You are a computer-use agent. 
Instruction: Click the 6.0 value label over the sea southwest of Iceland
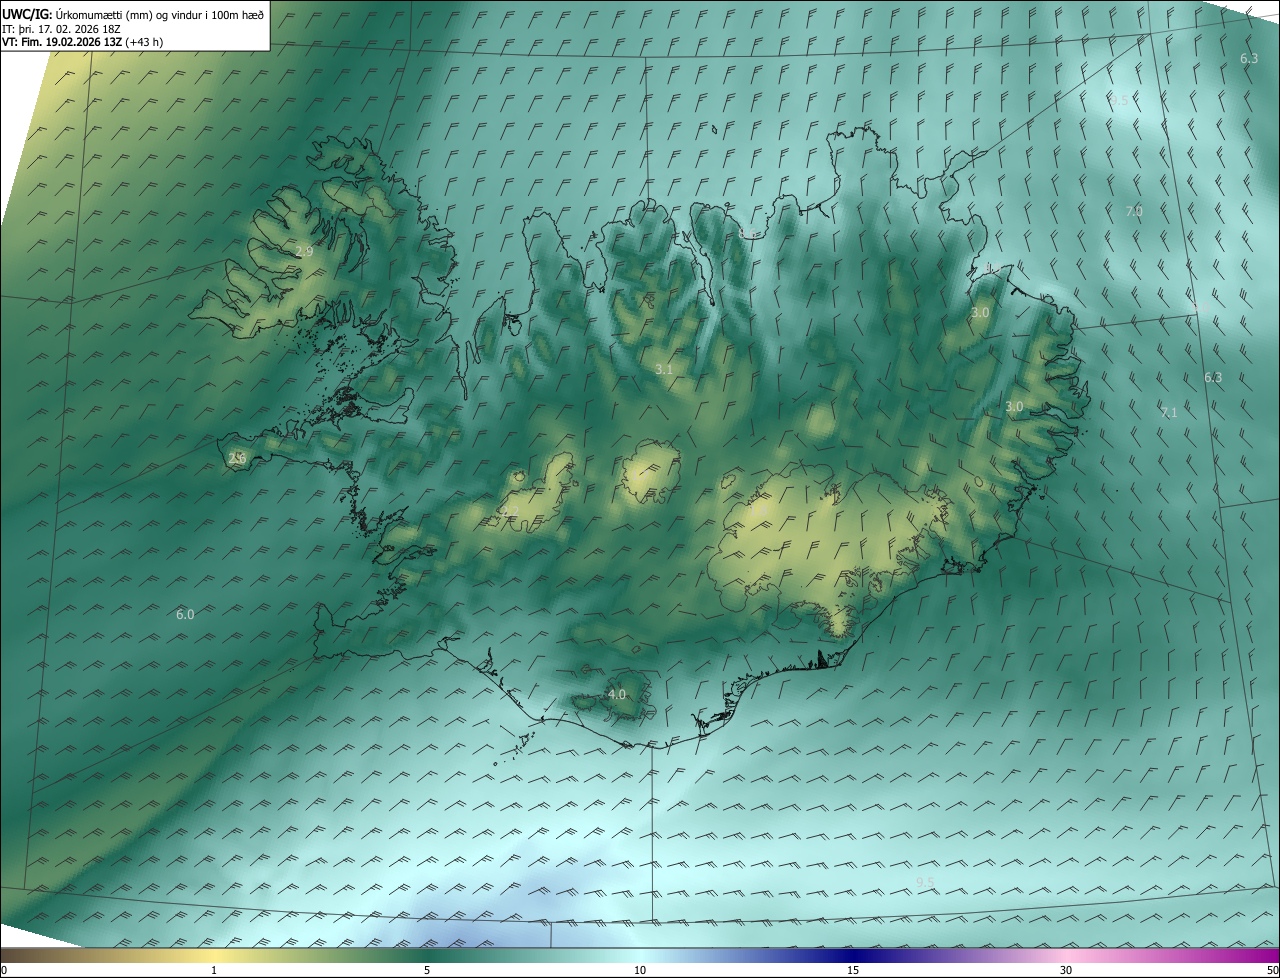coord(185,614)
